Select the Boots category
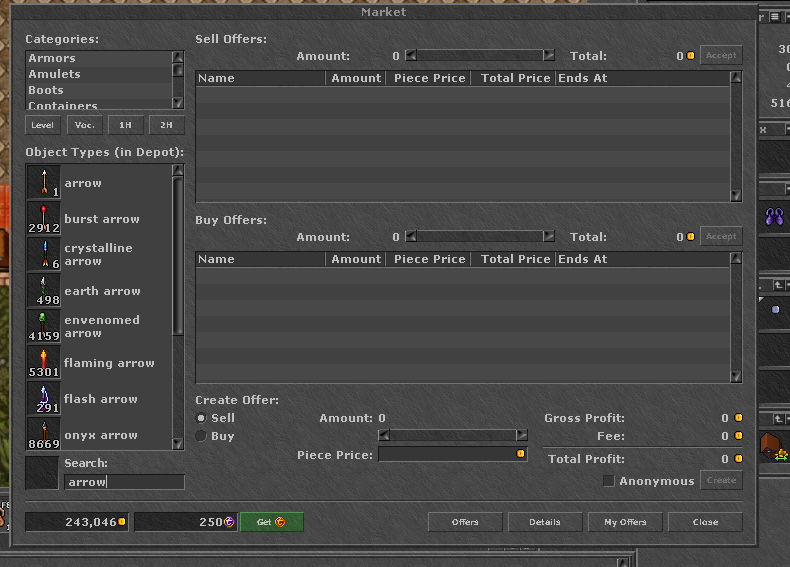 pos(99,90)
